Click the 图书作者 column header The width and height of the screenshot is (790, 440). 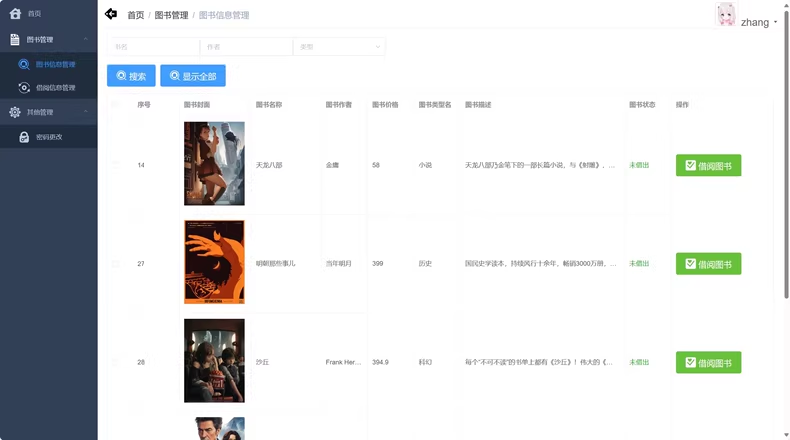339,105
